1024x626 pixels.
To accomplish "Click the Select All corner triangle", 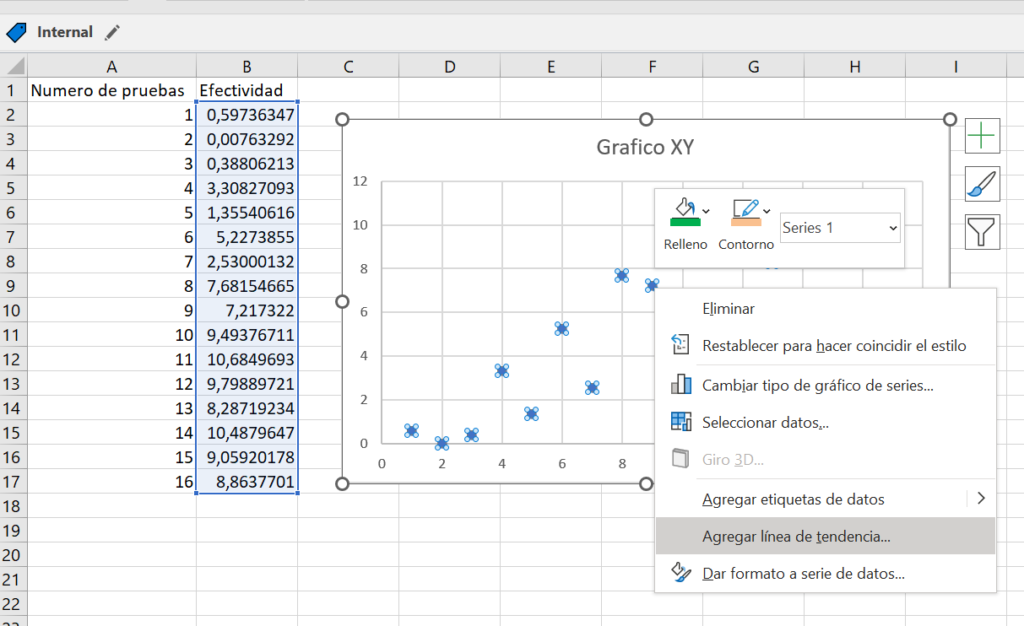I will tap(14, 66).
